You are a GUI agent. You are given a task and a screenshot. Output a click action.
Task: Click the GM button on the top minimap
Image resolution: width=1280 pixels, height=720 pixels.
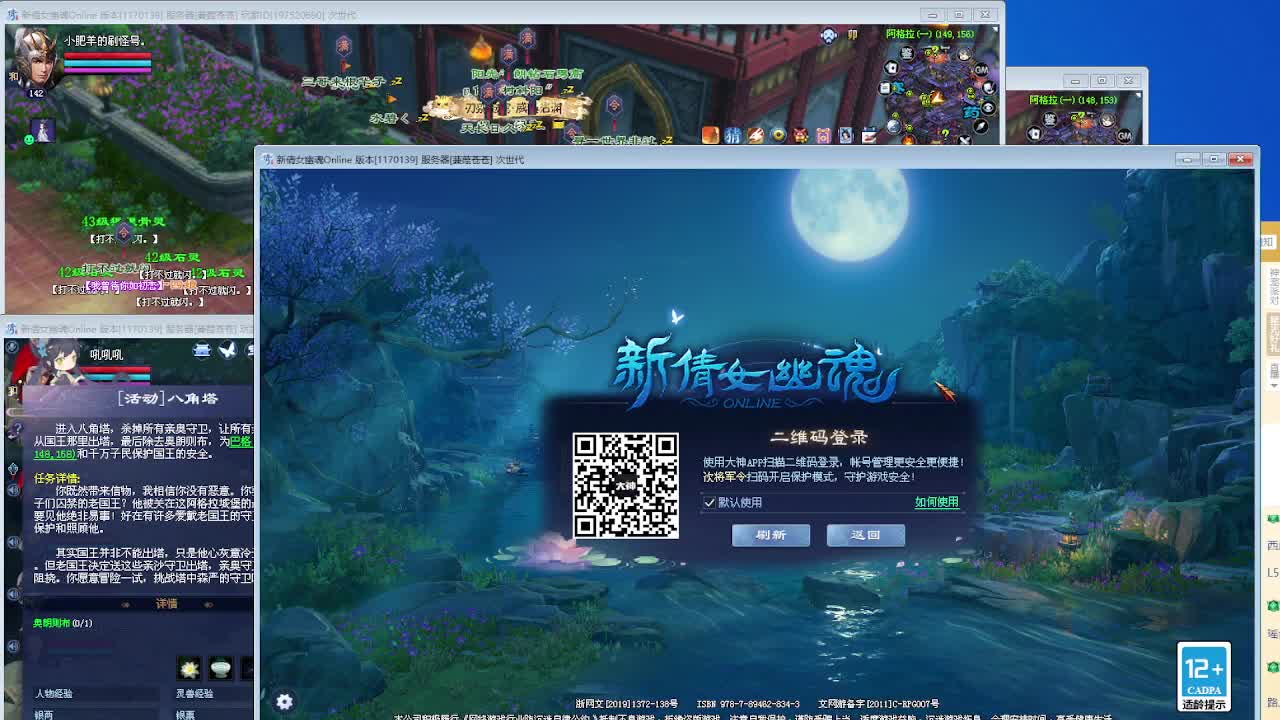point(981,70)
